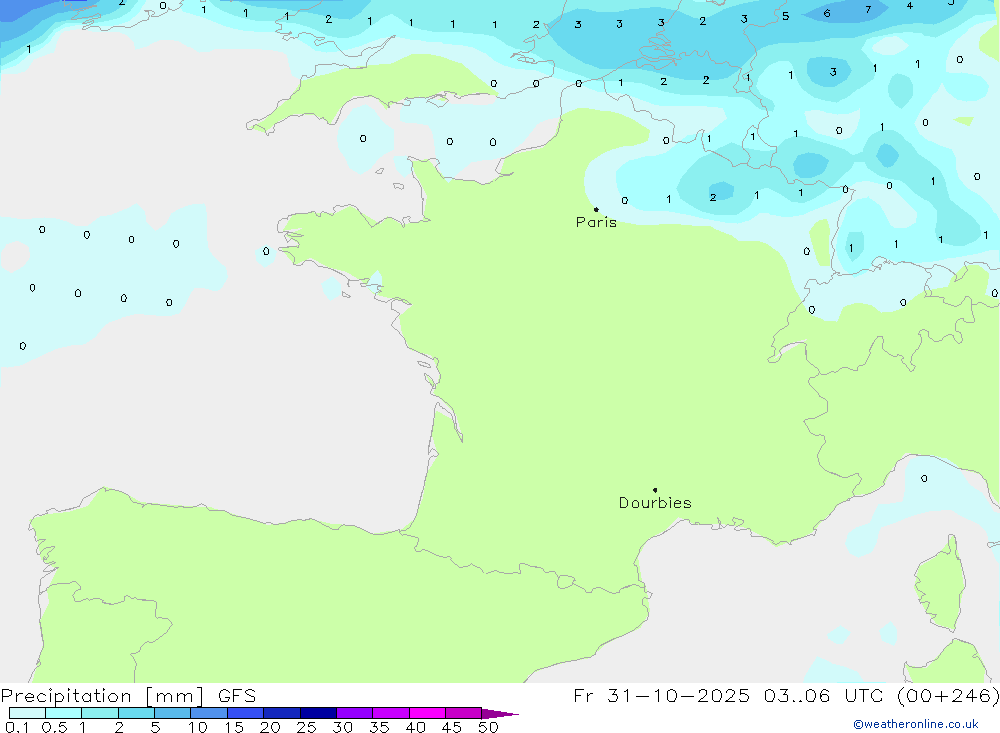Pick the 15–20 mm legend swatch
Viewport: 1000px width, 733px height.
(246, 713)
